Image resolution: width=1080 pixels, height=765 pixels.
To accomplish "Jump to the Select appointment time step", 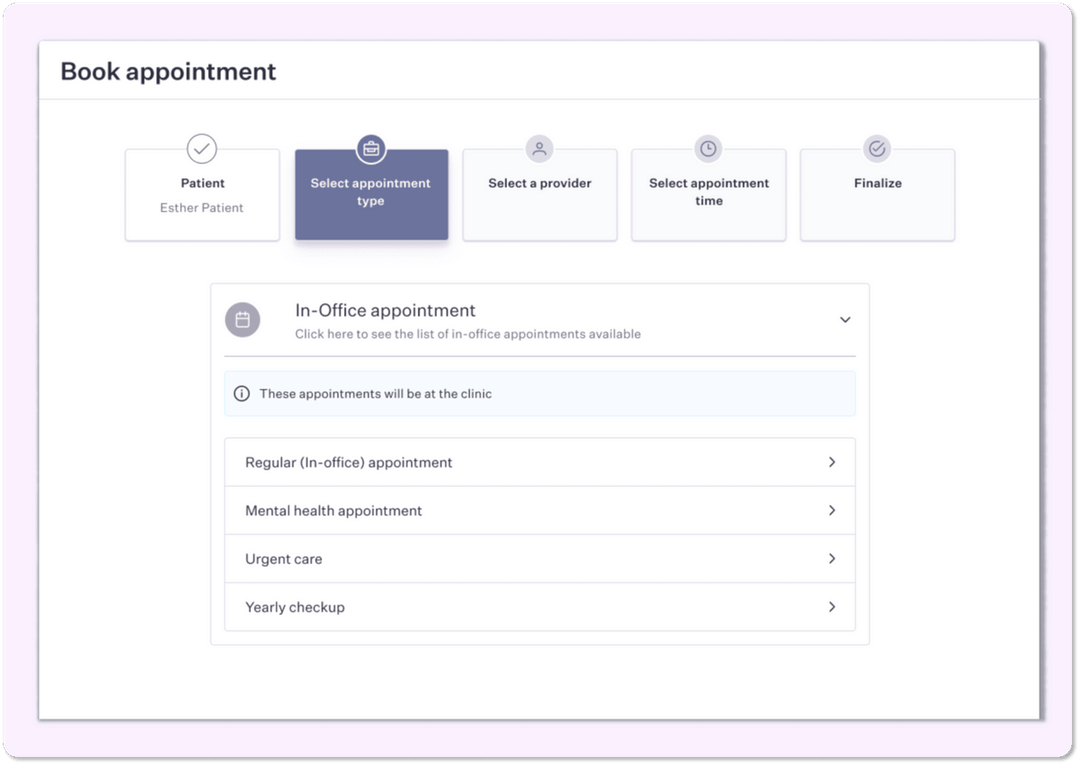I will pos(708,196).
